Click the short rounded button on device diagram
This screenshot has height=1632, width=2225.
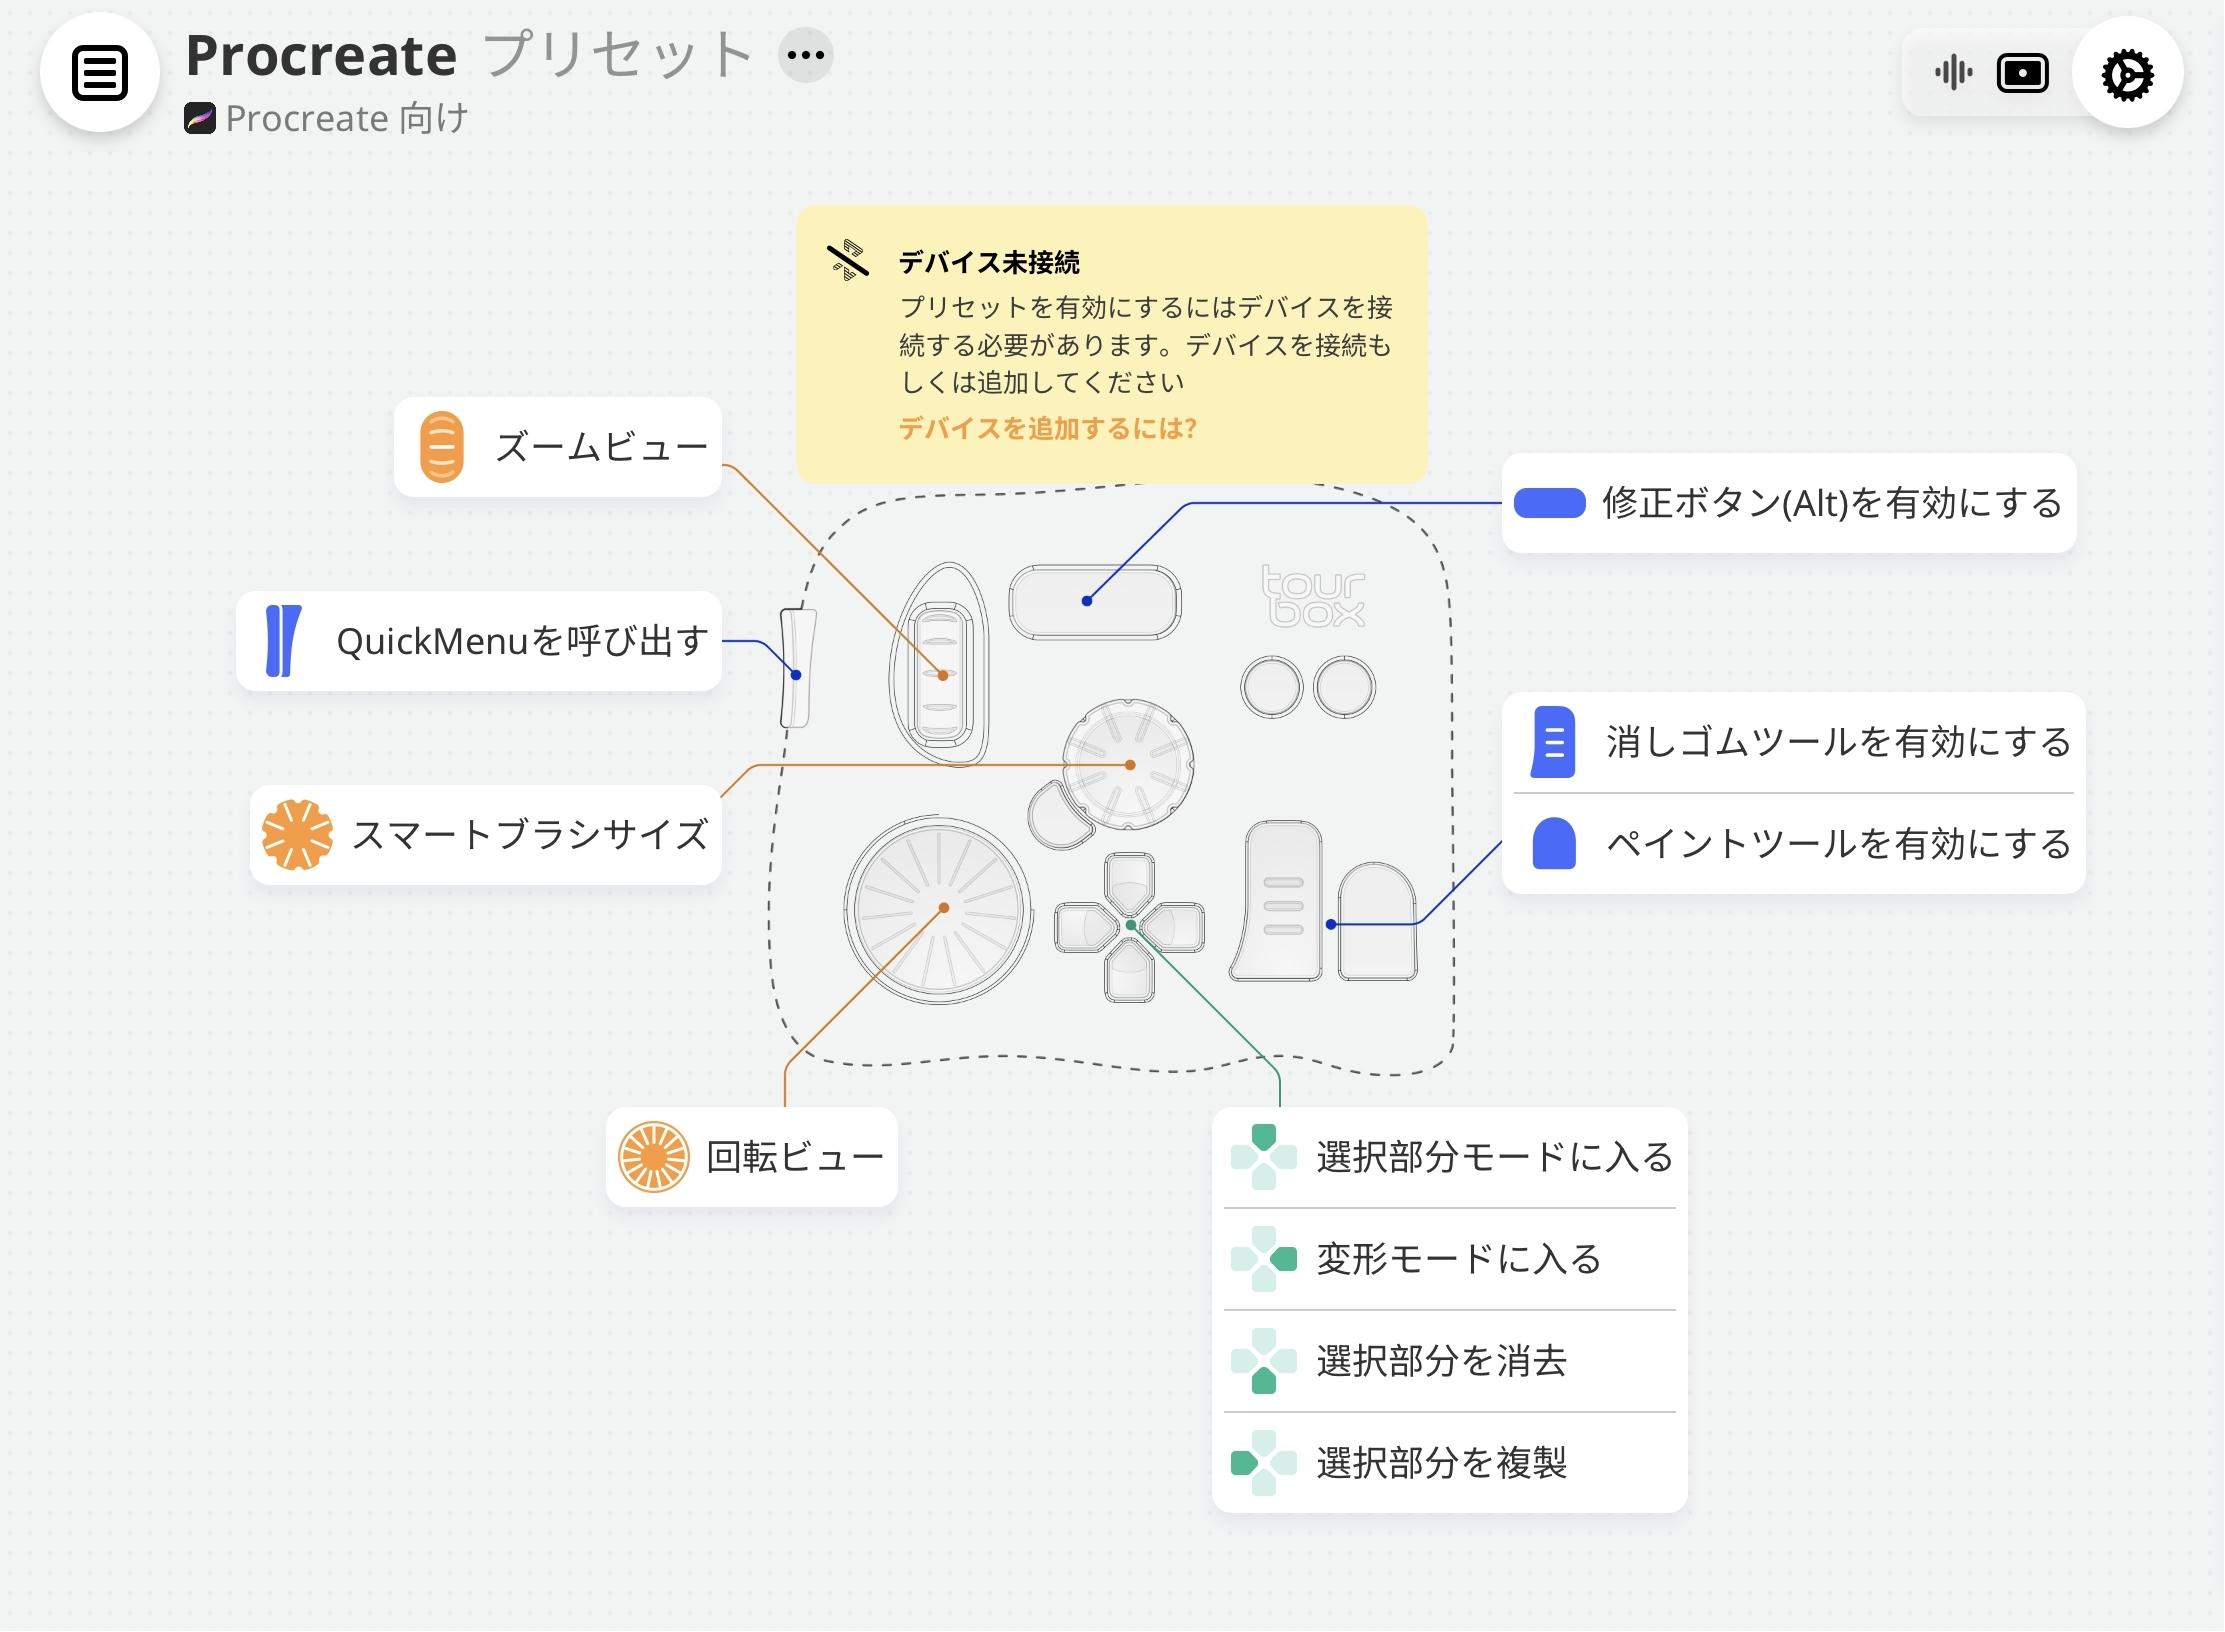(1377, 922)
